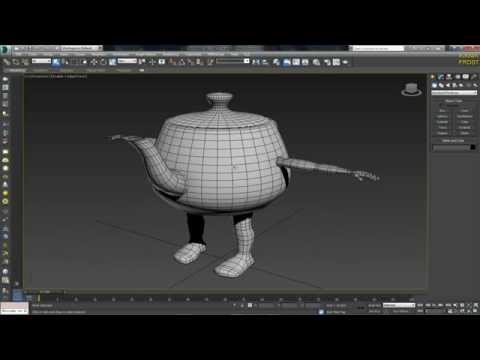This screenshot has width=480, height=360.
Task: Toggle the Snaps Toggle on main toolbar
Action: tap(172, 62)
